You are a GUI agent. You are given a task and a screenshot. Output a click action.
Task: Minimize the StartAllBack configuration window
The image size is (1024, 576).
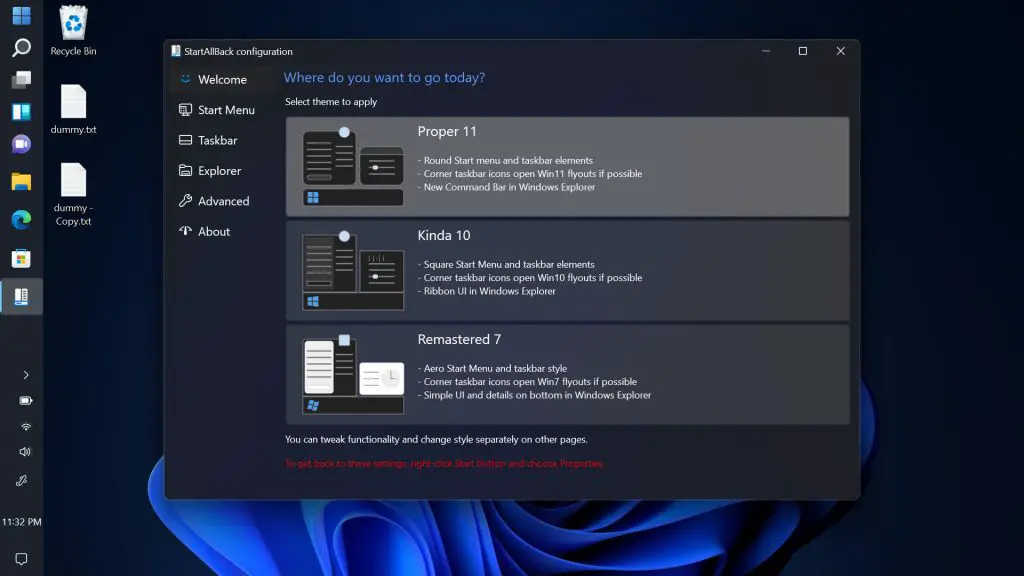(x=766, y=51)
